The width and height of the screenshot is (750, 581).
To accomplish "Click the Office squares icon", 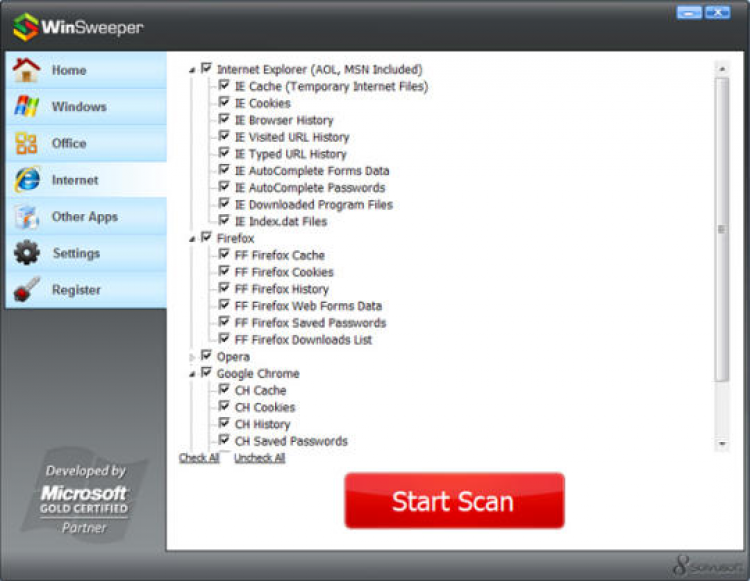I will (26, 143).
